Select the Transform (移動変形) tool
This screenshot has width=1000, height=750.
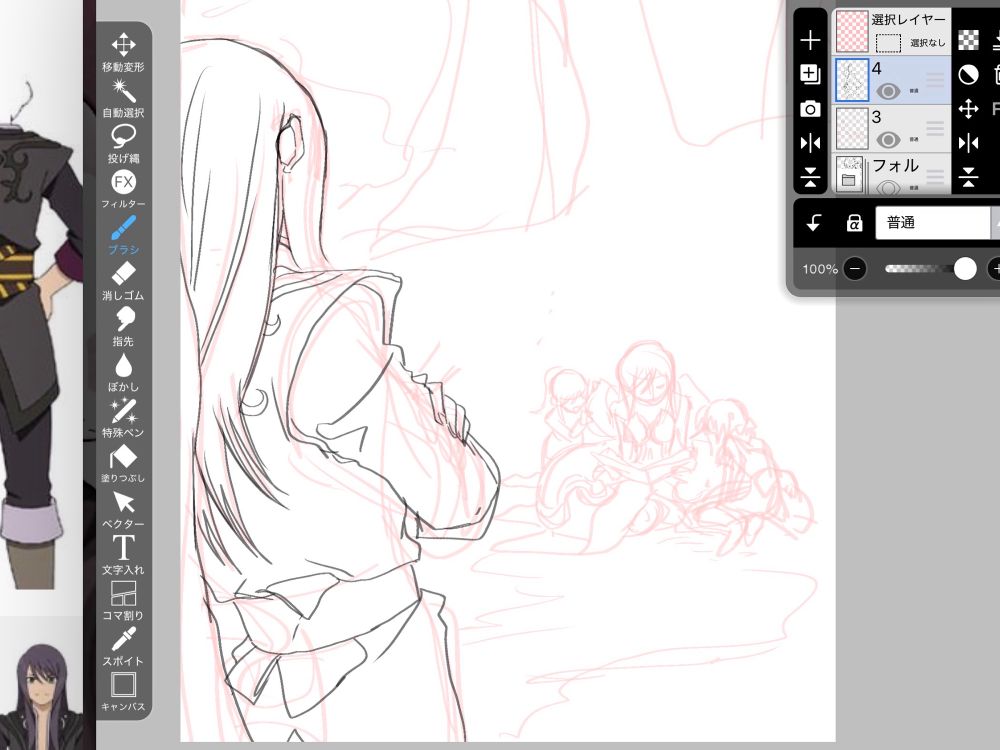(123, 52)
